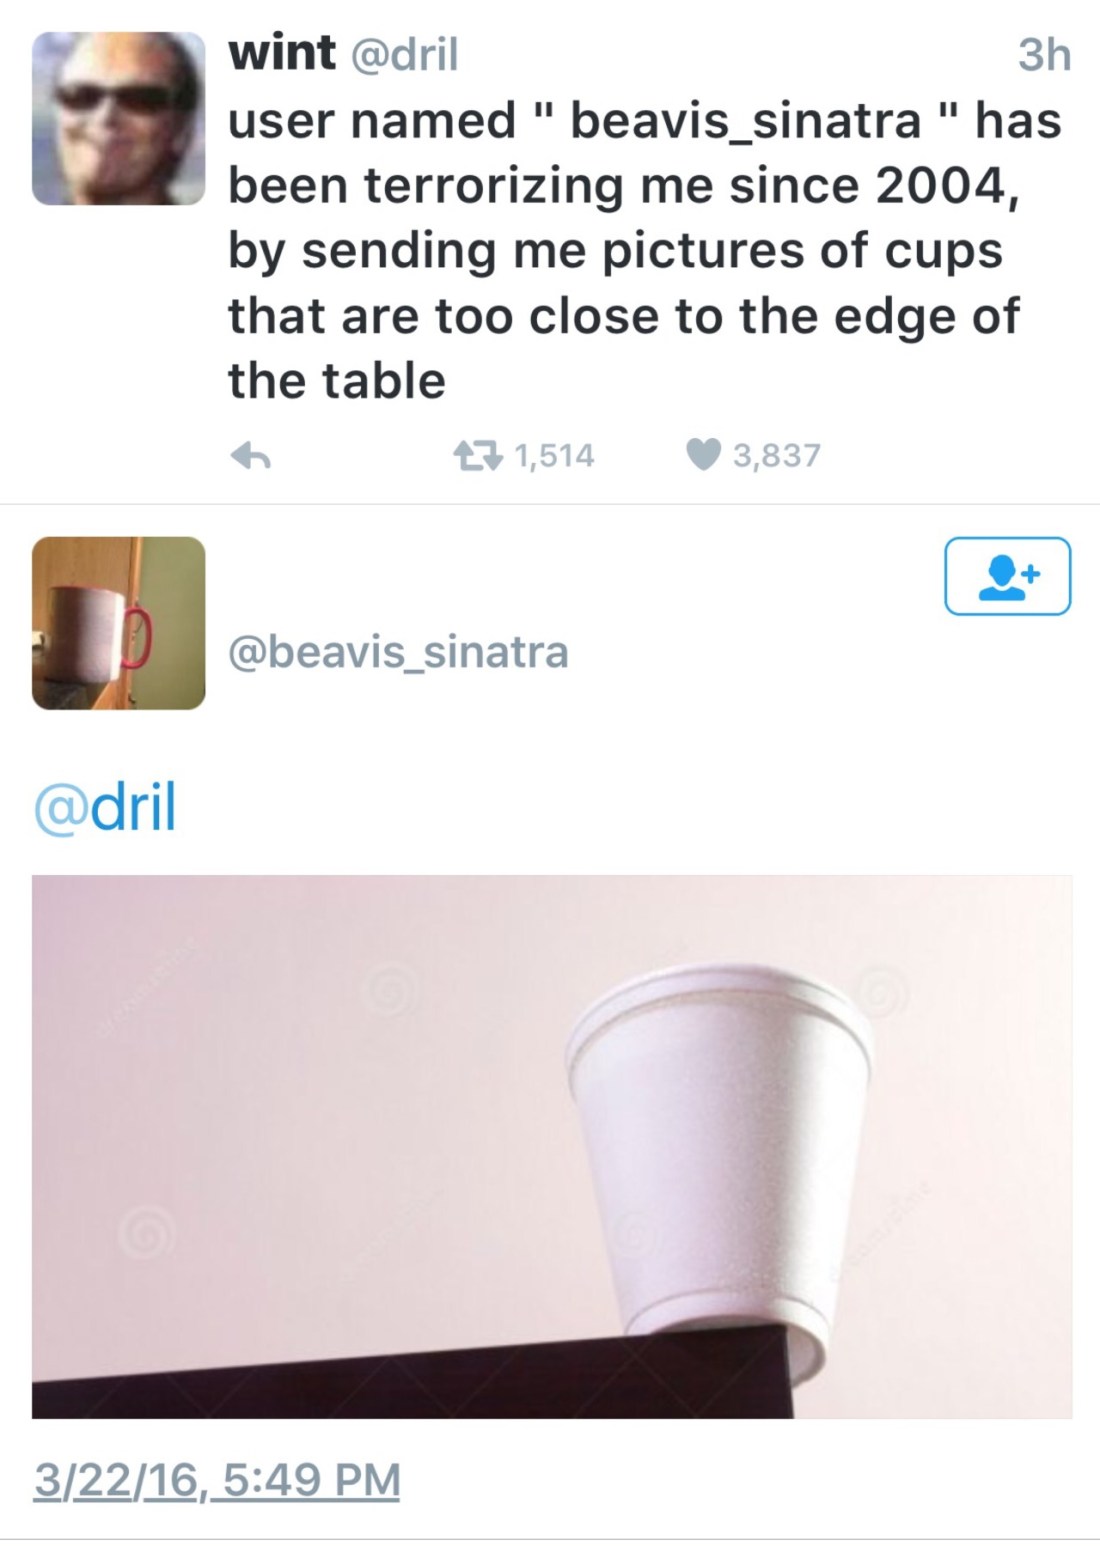Like the tweet with the heart icon
Screen dimensions: 1100x1546
click(703, 456)
